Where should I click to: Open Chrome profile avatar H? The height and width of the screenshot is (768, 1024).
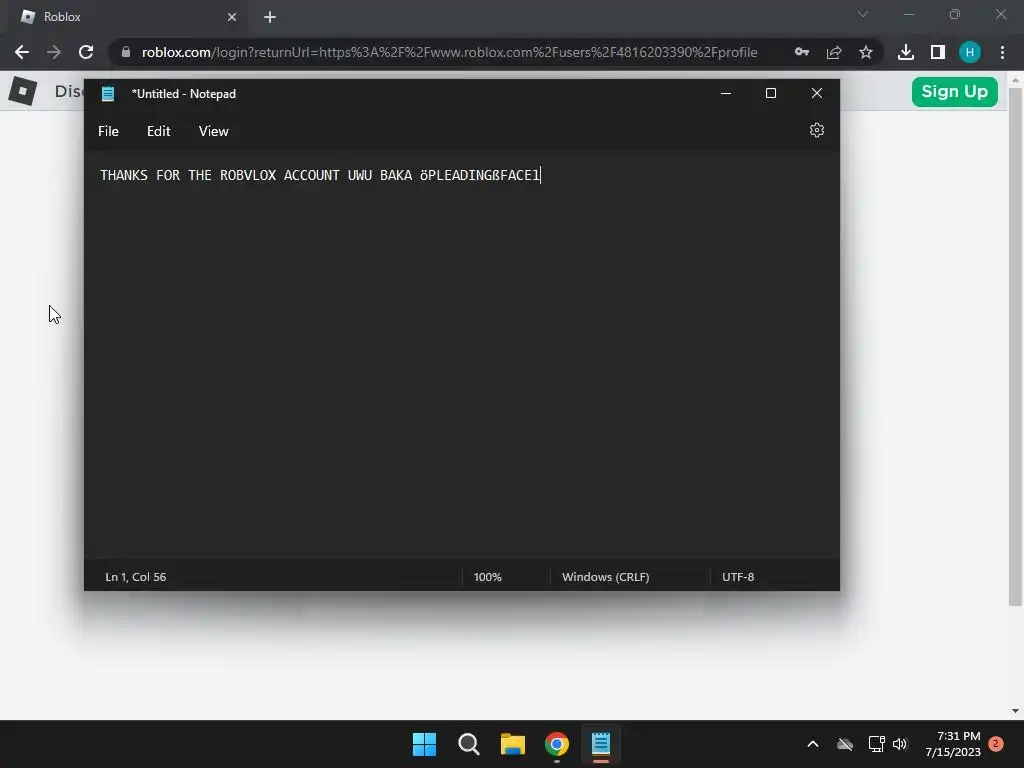tap(970, 52)
